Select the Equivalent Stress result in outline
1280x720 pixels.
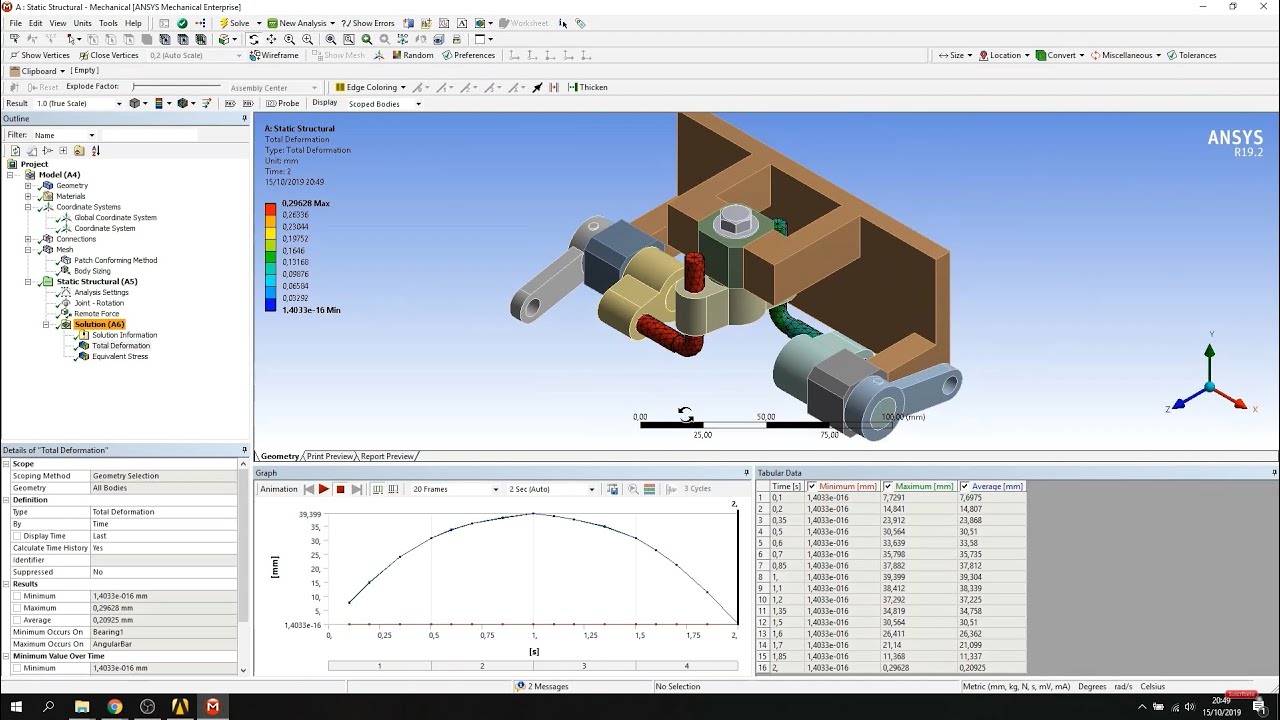pos(120,356)
